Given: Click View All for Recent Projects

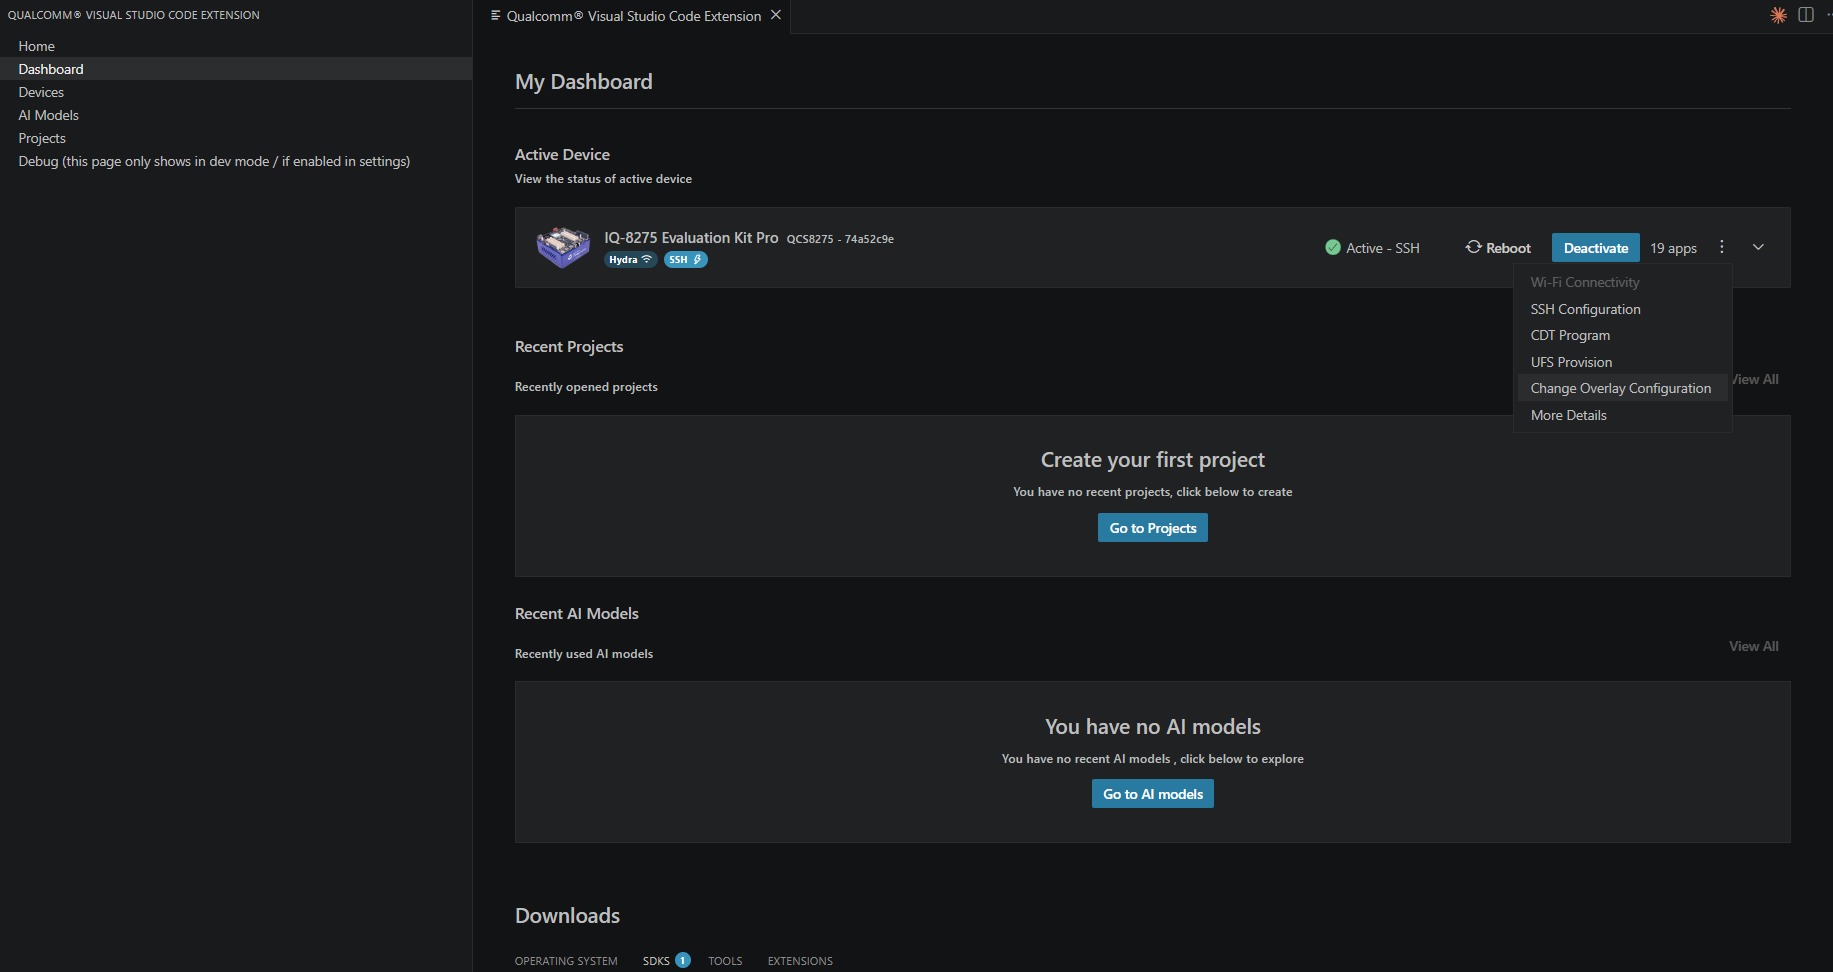Looking at the screenshot, I should tap(1754, 379).
